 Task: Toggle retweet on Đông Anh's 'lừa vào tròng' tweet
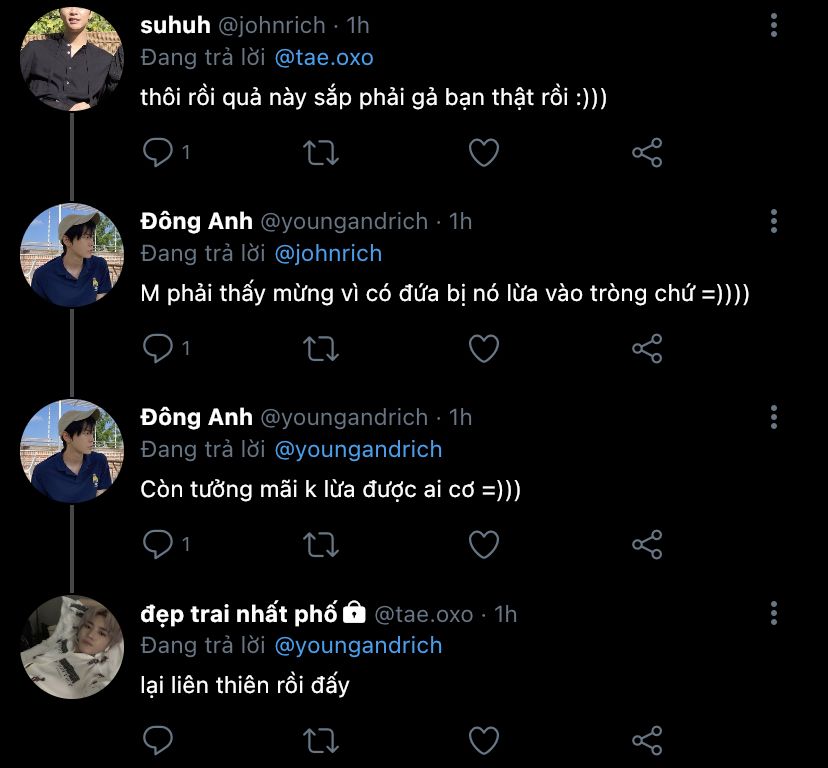click(x=320, y=348)
